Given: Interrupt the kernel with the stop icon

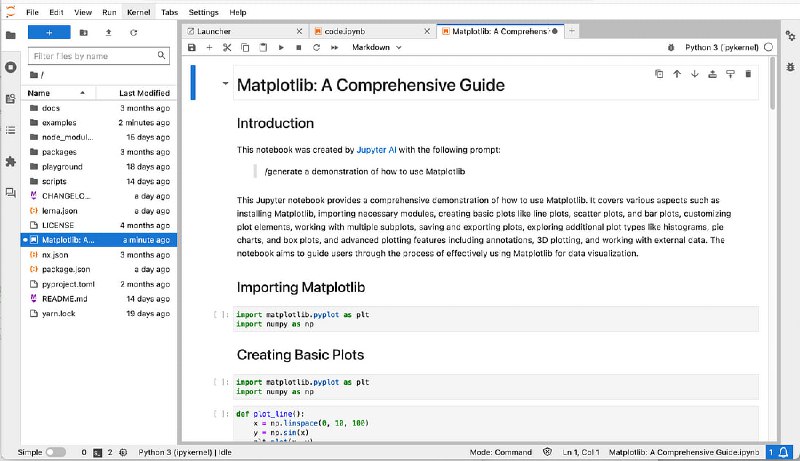Looking at the screenshot, I should click(x=299, y=47).
